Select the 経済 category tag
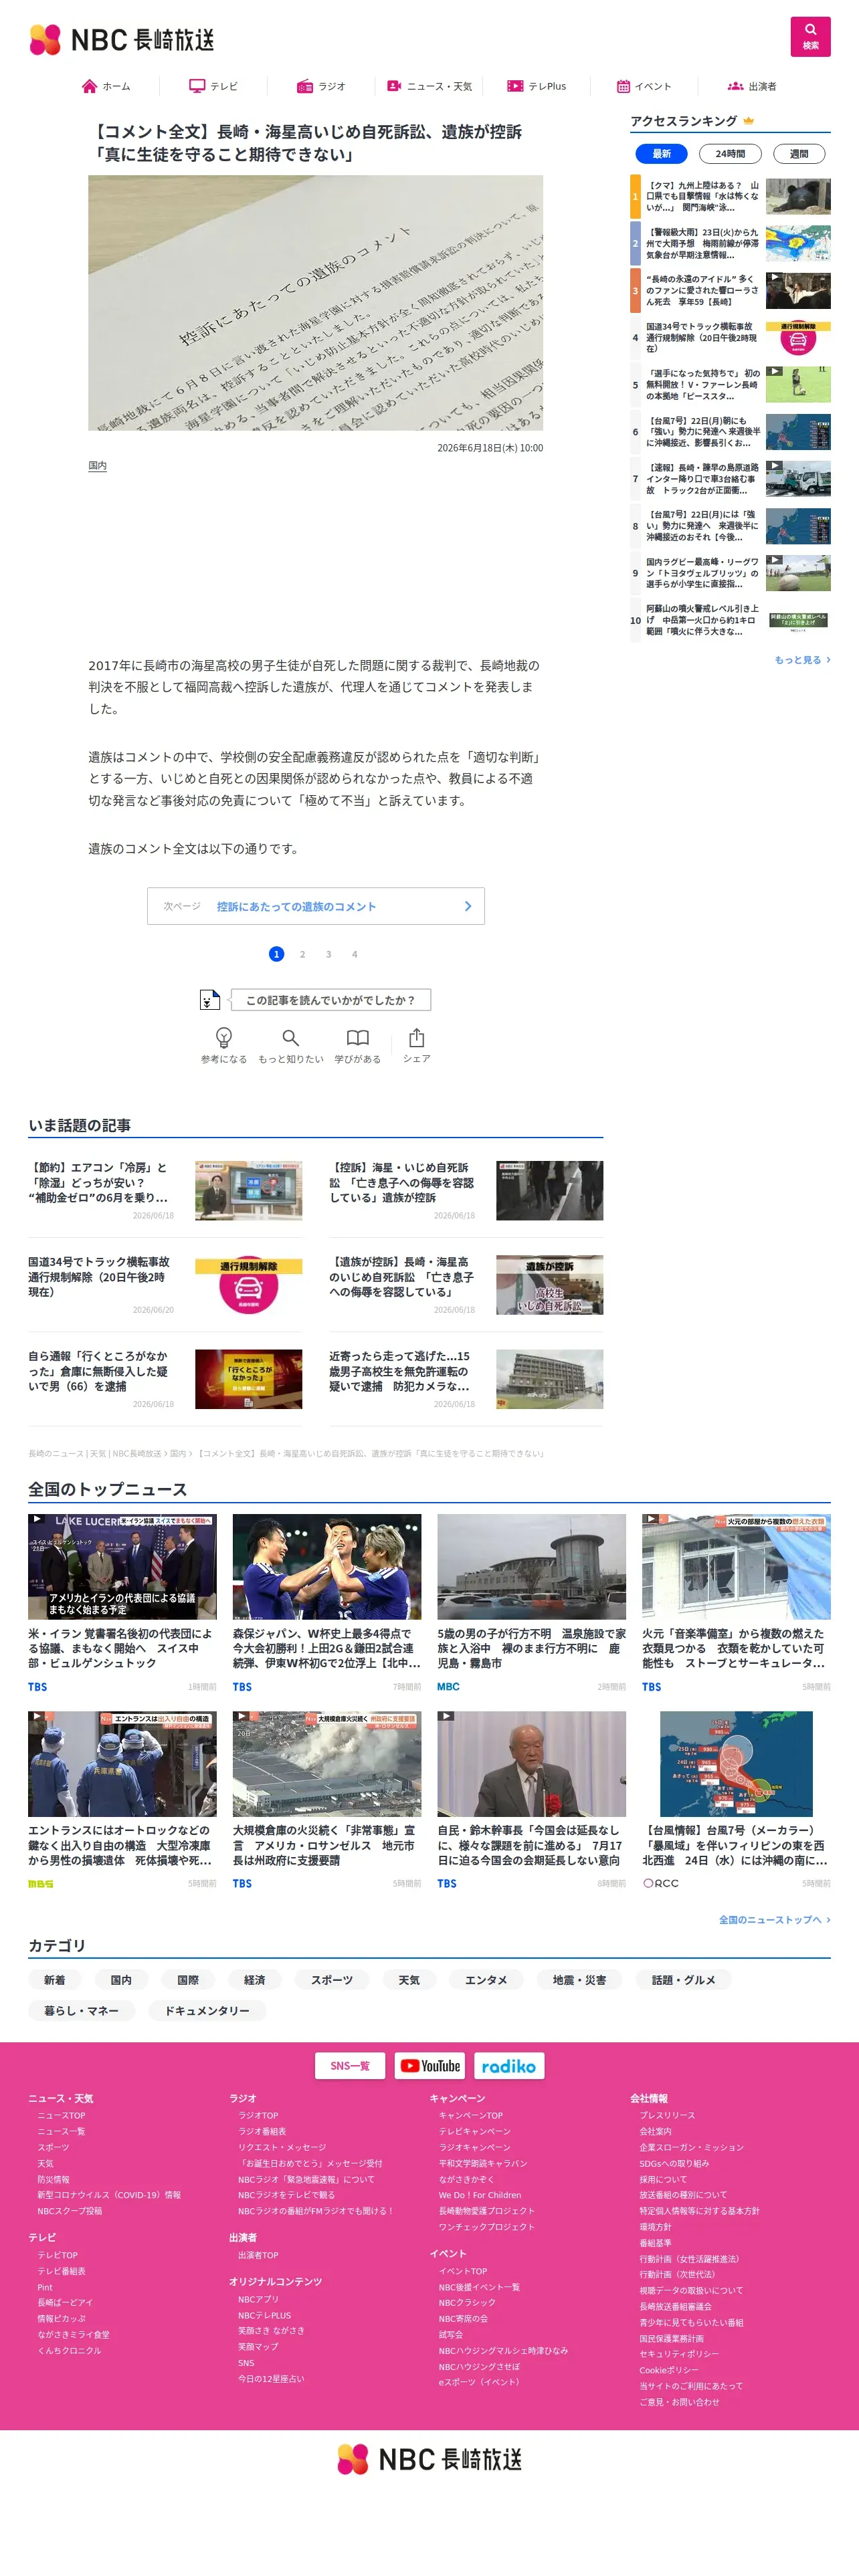859x2576 pixels. [255, 1980]
